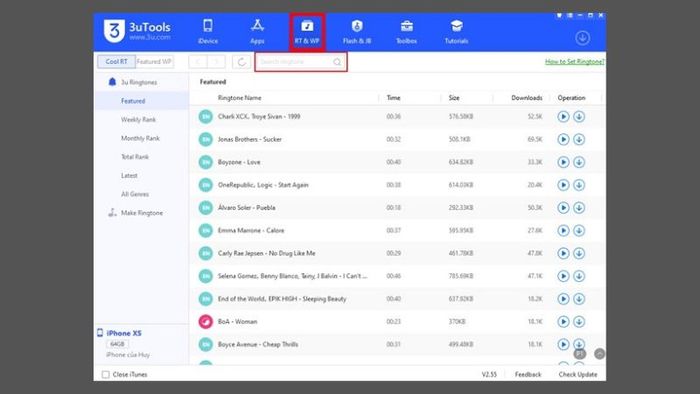Play Emma Marrone - Calore
Viewport: 700px width, 394px height.
pos(563,230)
